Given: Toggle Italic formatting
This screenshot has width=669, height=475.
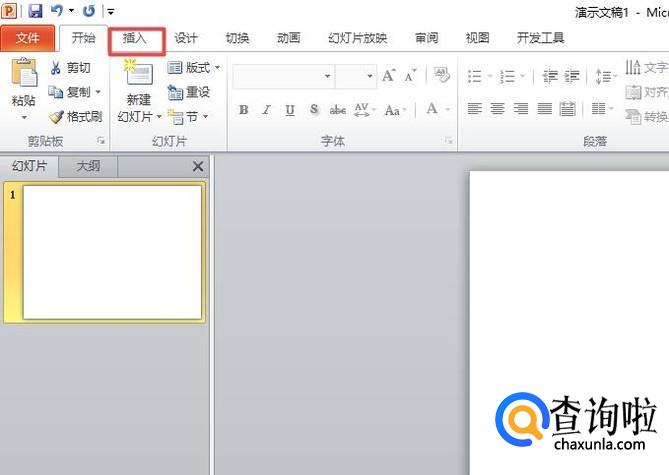Looking at the screenshot, I should [x=266, y=110].
